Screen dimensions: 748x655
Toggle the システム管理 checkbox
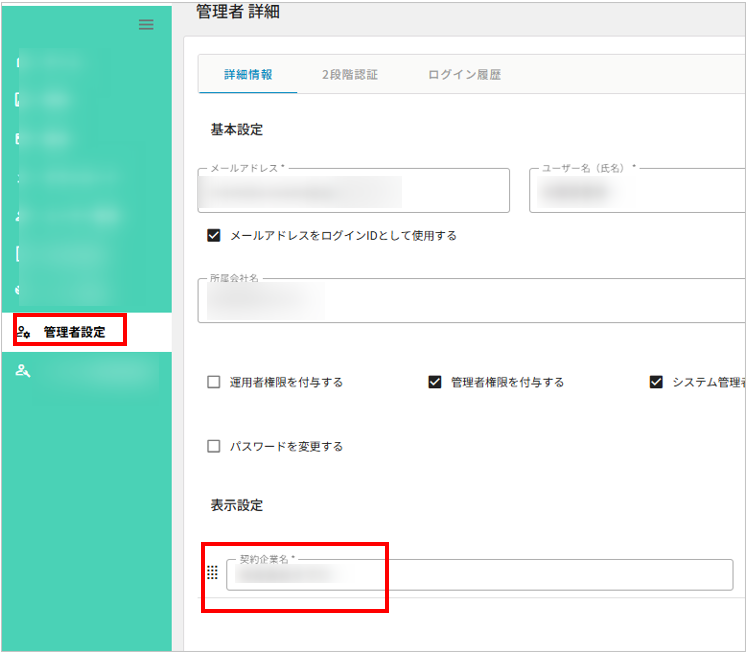656,382
